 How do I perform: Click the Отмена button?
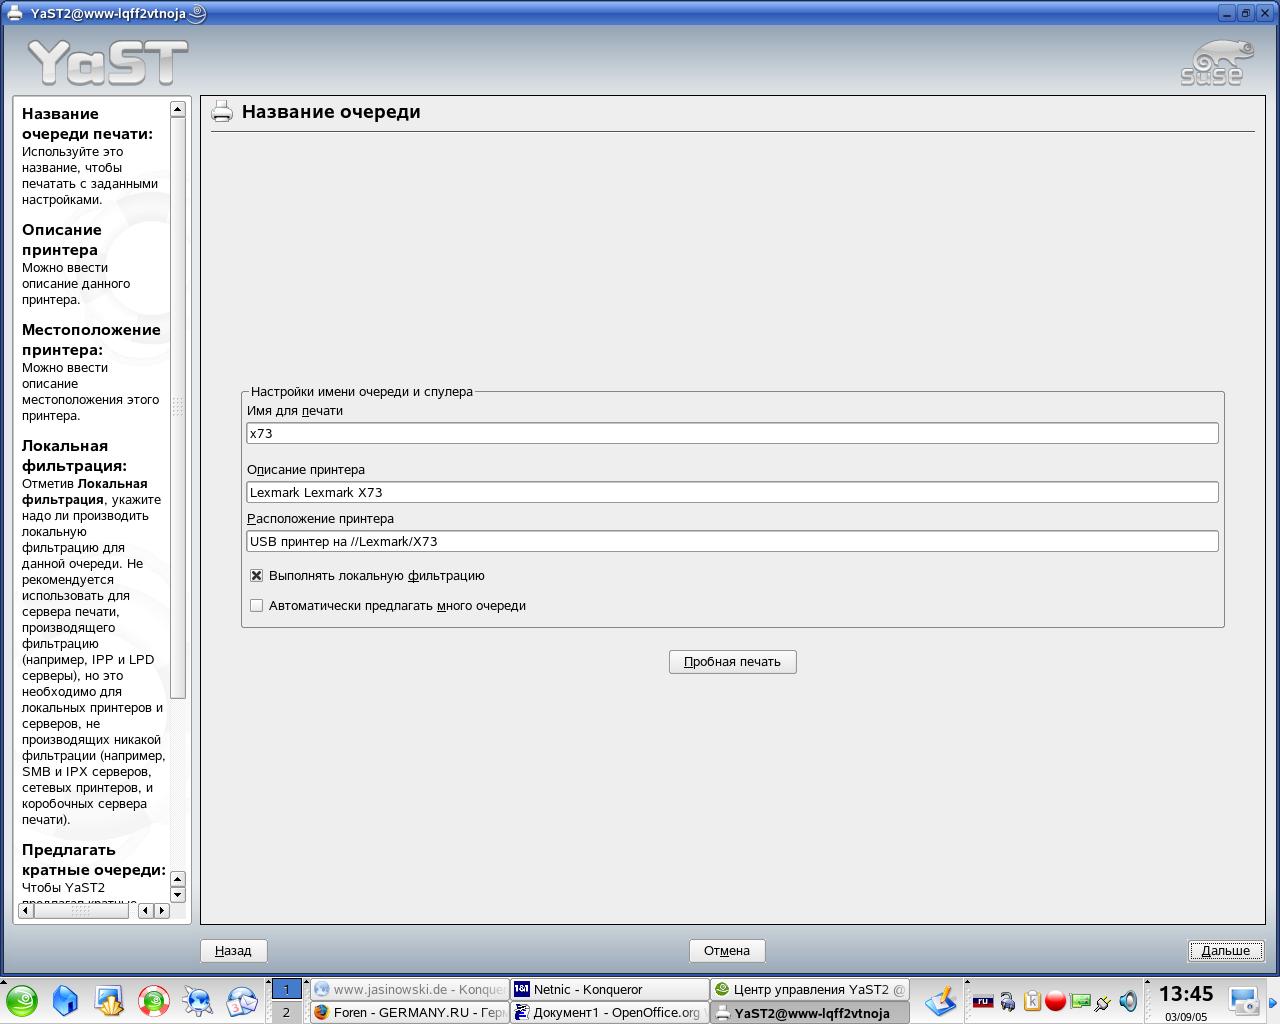tap(727, 951)
